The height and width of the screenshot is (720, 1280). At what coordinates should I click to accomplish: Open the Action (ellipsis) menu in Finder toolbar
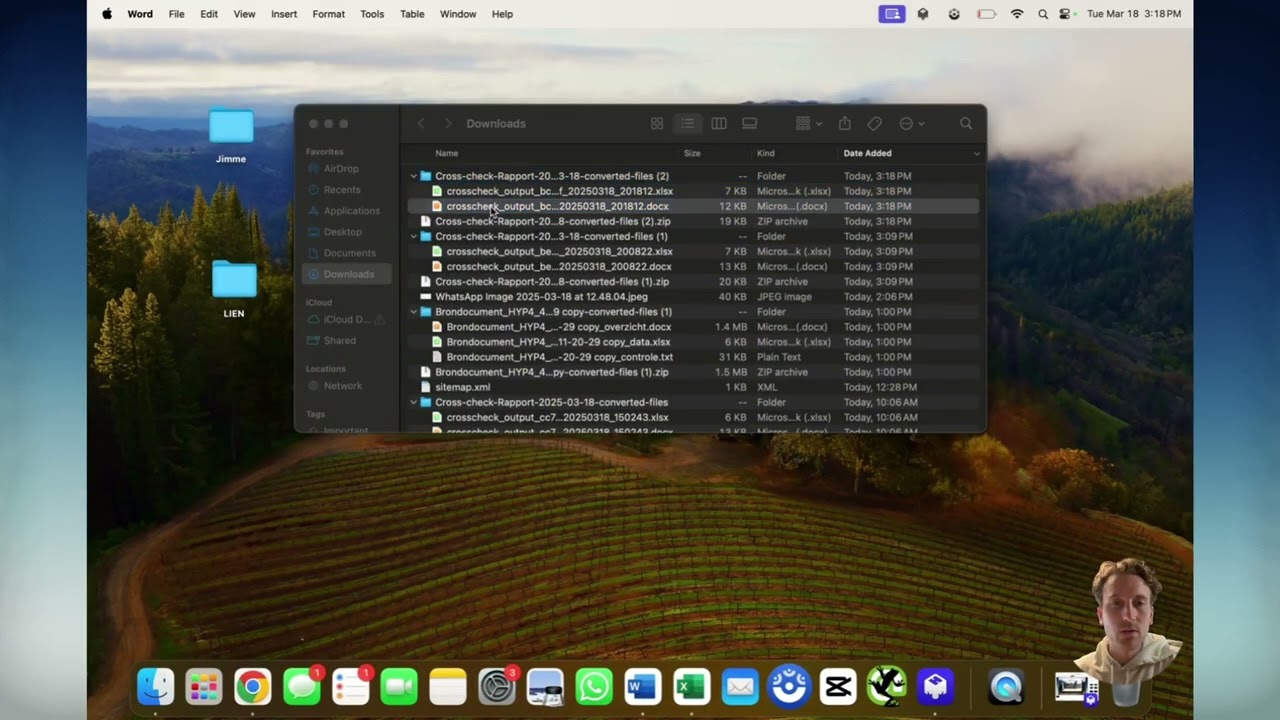point(911,123)
